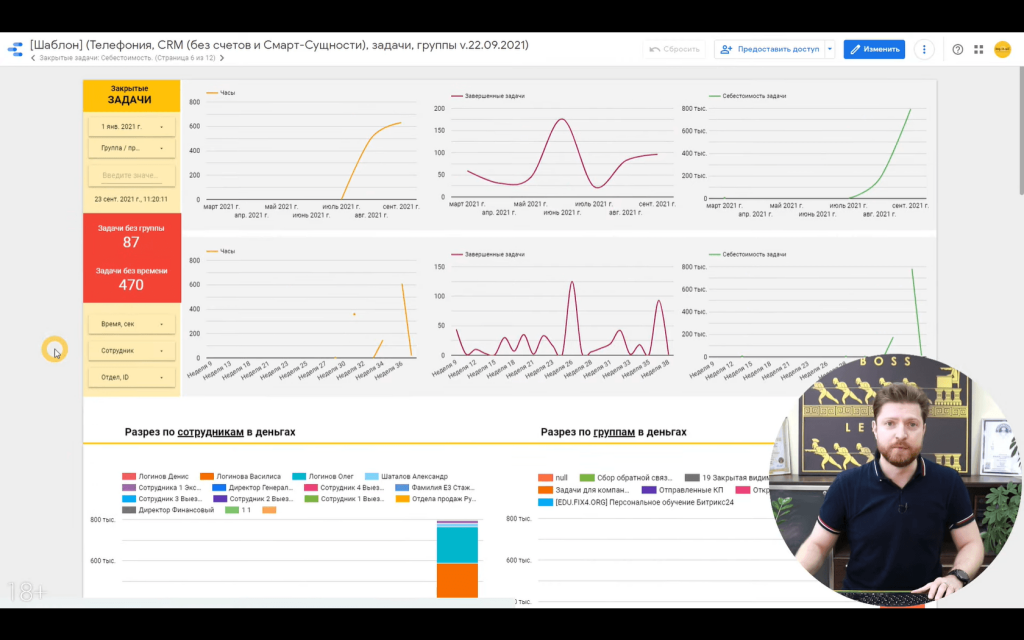This screenshot has height=640, width=1024.
Task: Open the Время, сек filter dropdown
Action: click(x=131, y=324)
